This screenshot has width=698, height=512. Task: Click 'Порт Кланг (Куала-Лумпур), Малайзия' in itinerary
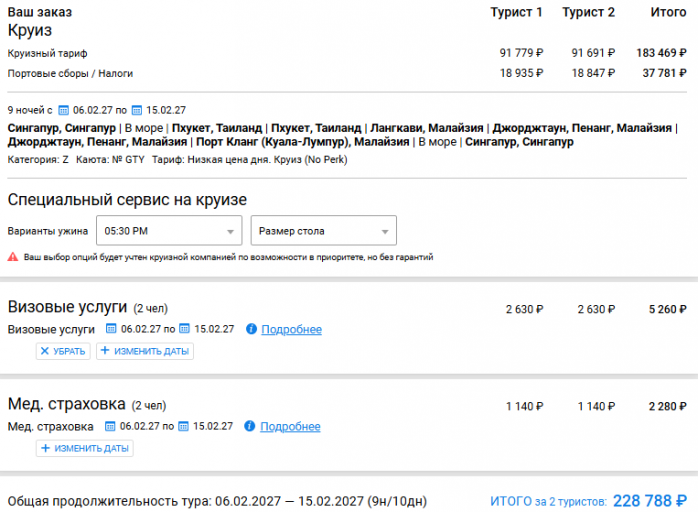[303, 142]
